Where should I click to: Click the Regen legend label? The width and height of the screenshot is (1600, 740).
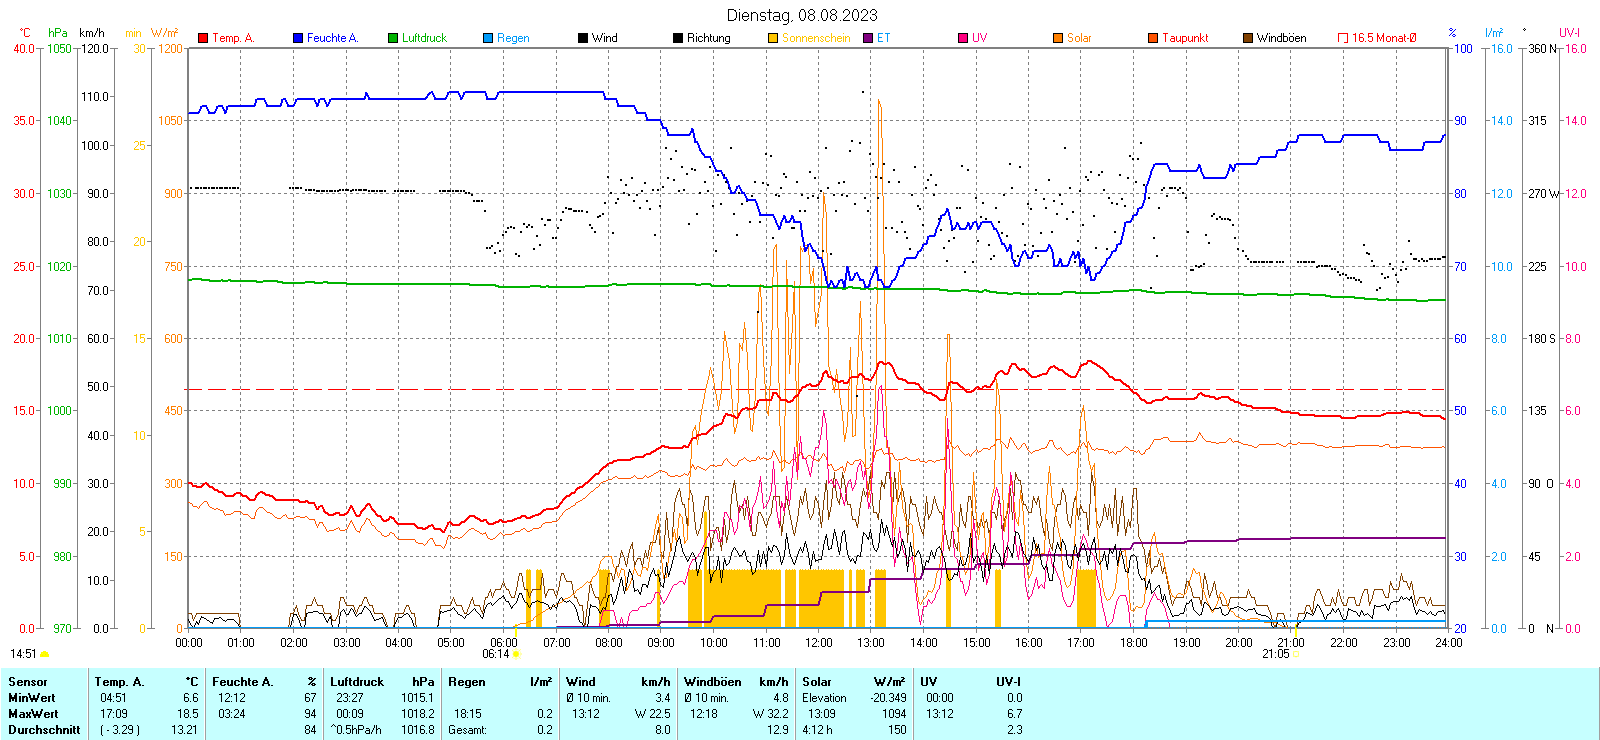coord(513,38)
